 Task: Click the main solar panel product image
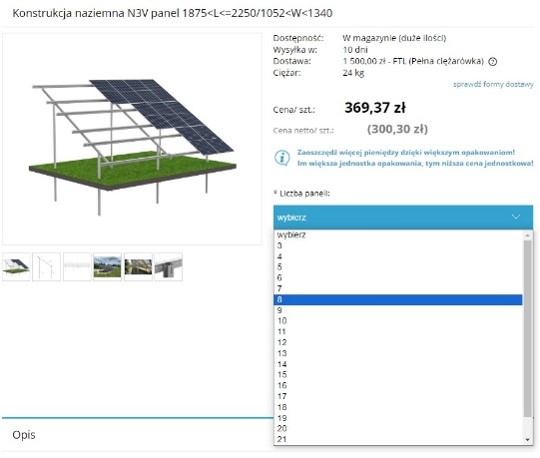pyautogui.click(x=132, y=139)
